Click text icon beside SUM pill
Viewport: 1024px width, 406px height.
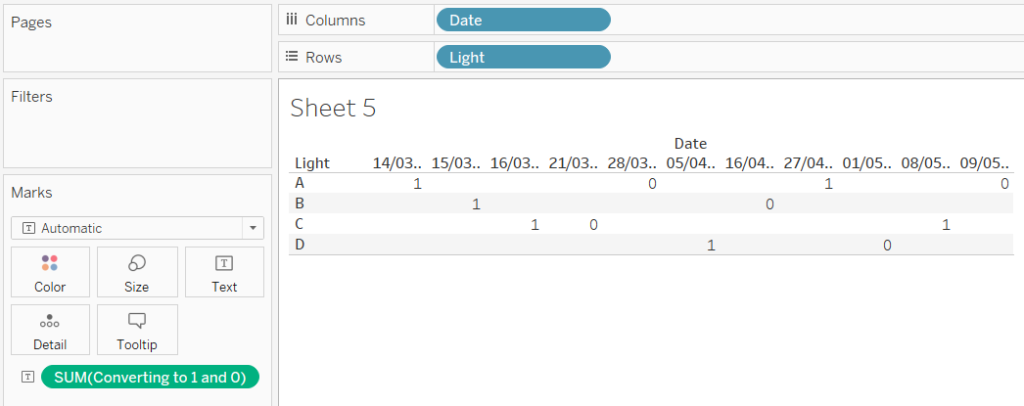click(27, 377)
